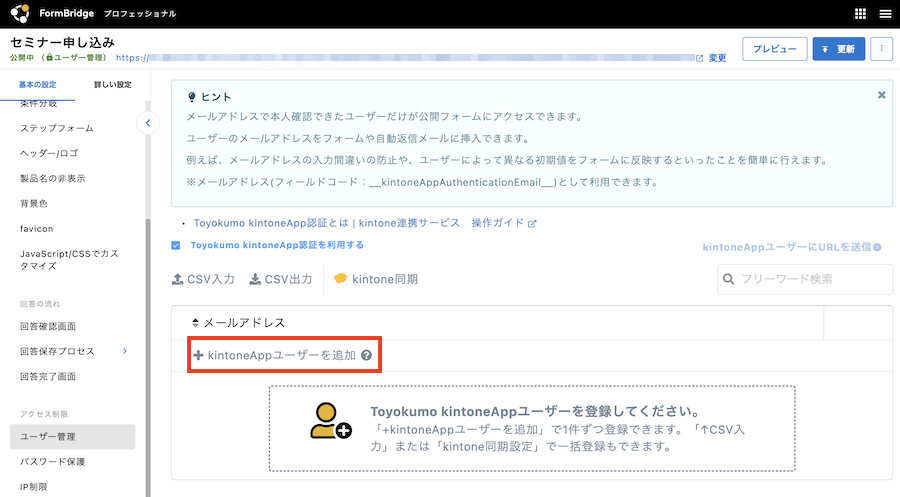Switch to the 詳しい設定 tab

tap(112, 85)
